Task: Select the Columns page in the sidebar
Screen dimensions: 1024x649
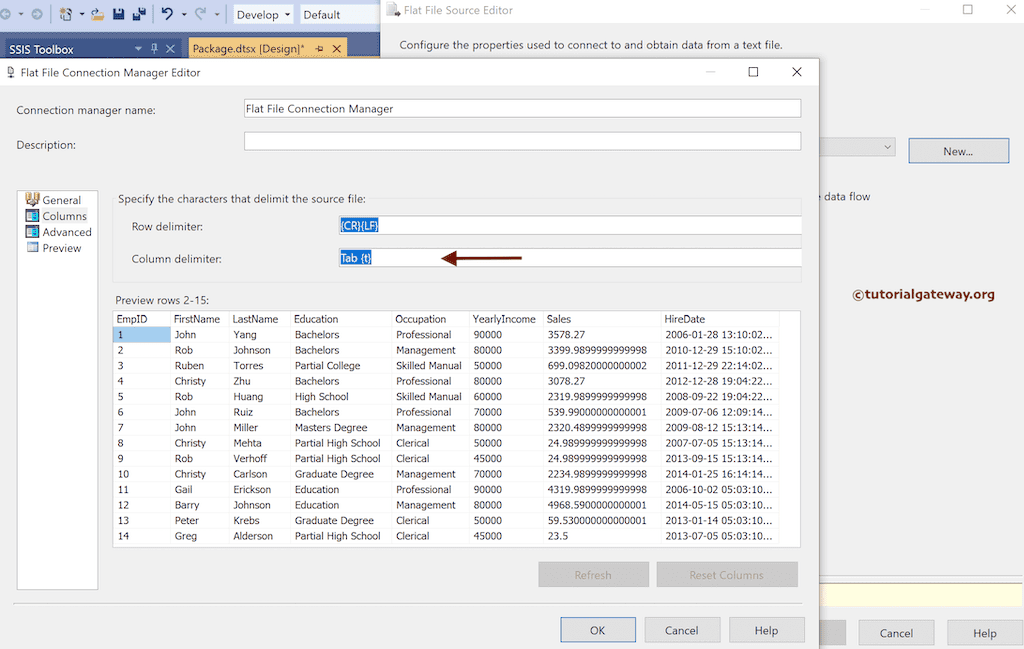Action: coord(62,215)
